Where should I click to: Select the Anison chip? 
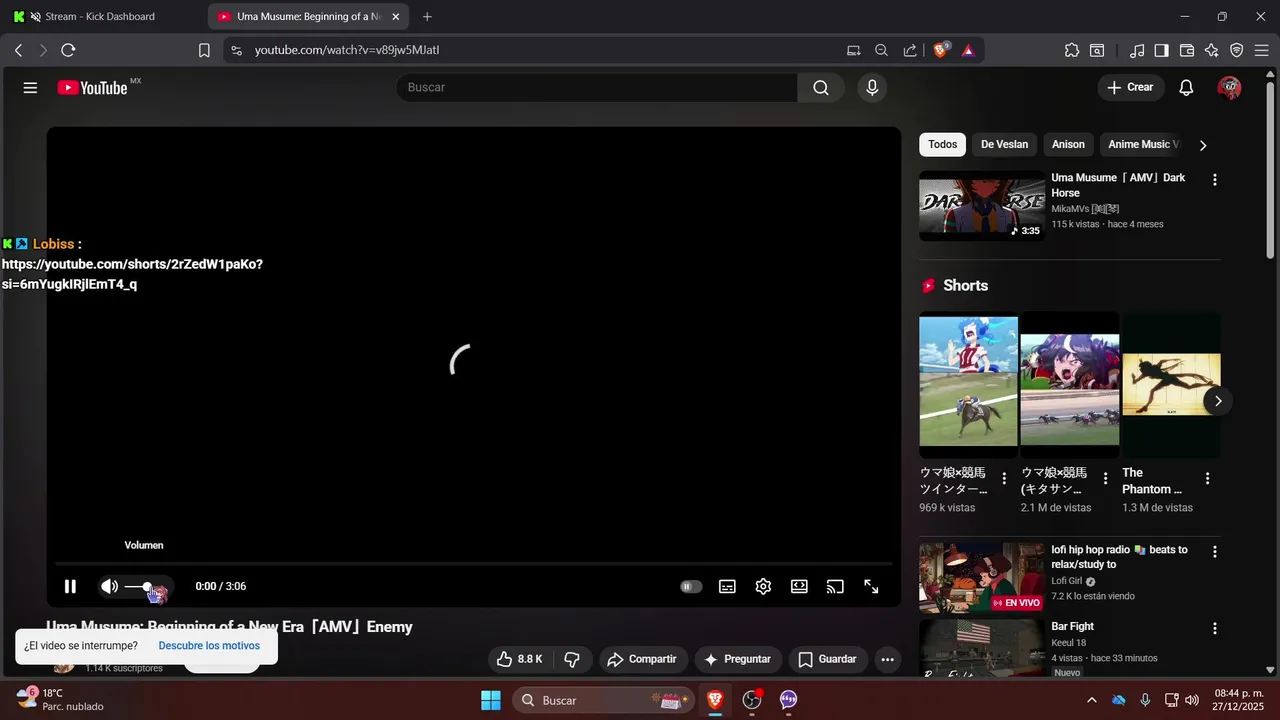click(x=1068, y=145)
